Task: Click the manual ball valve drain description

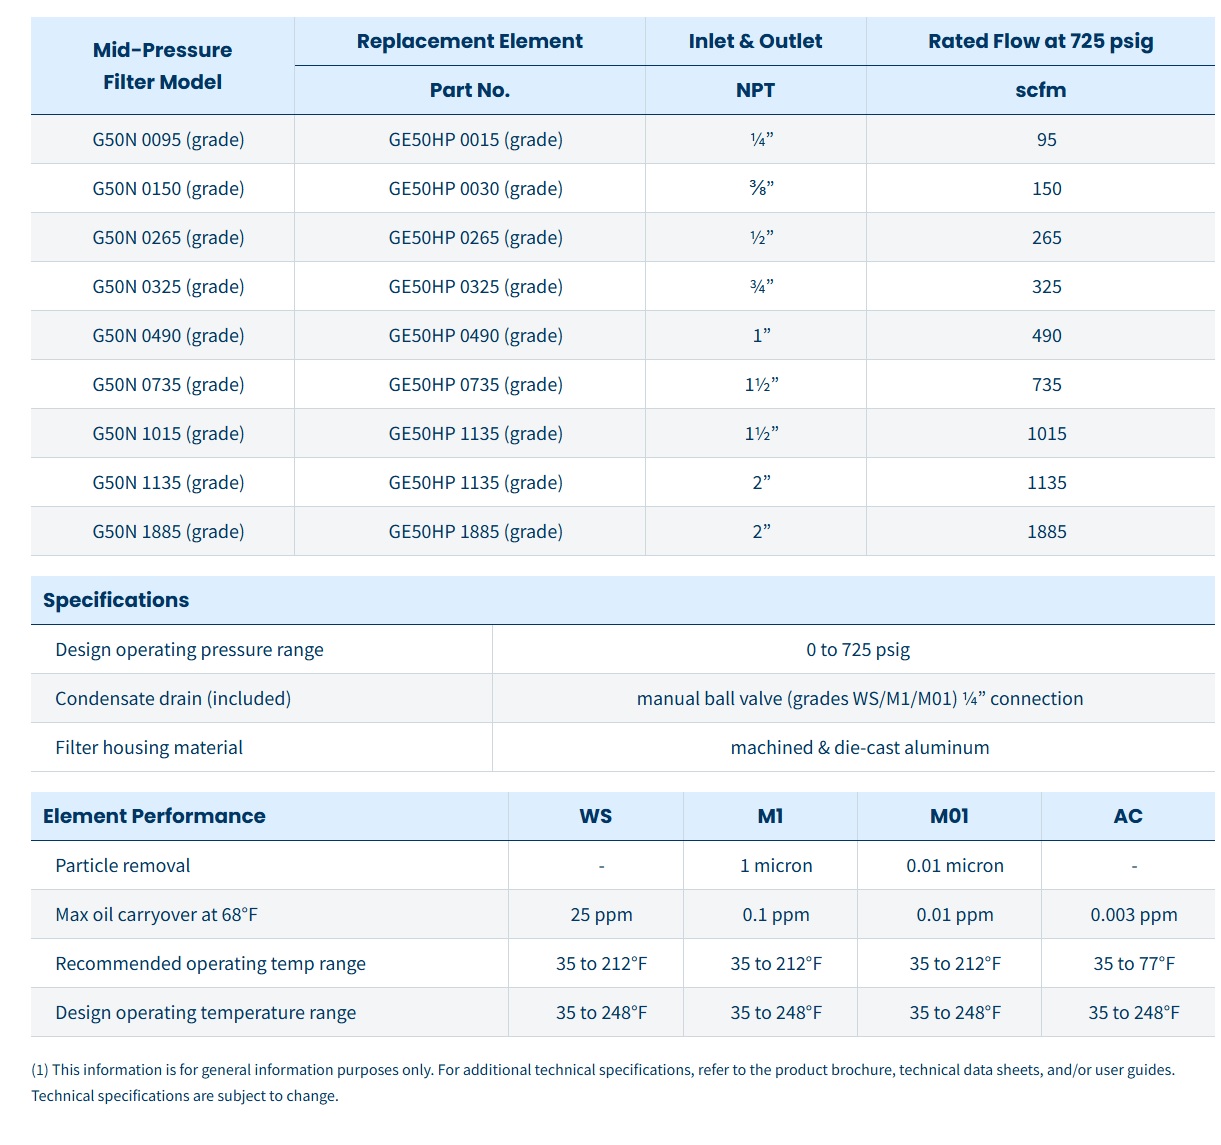Action: 859,699
